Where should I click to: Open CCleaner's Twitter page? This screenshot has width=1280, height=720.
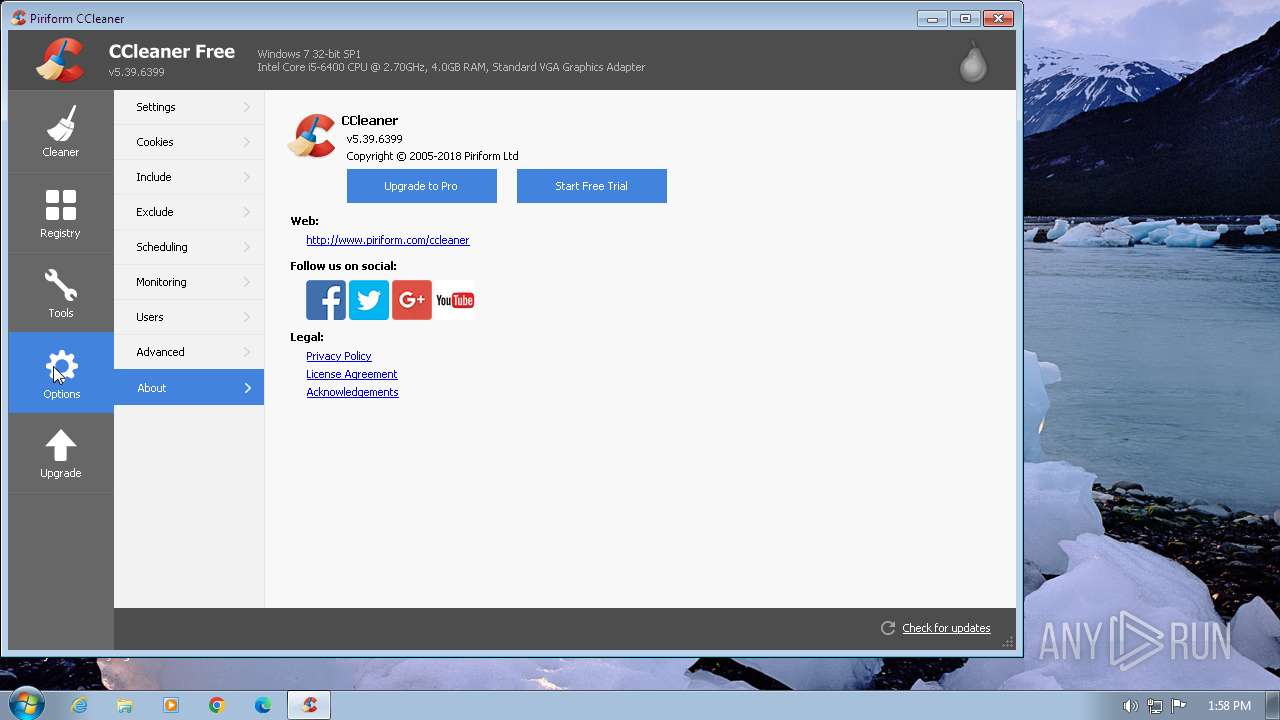369,300
